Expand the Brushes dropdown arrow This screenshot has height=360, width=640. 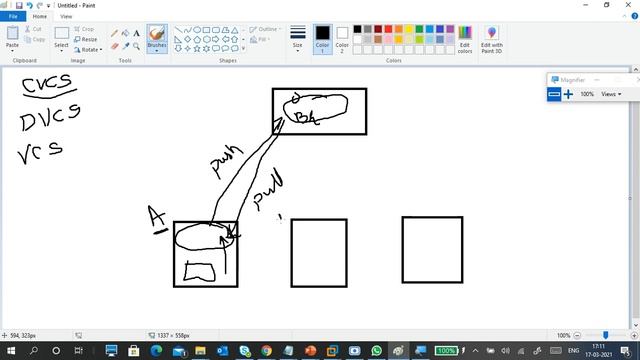coord(157,50)
